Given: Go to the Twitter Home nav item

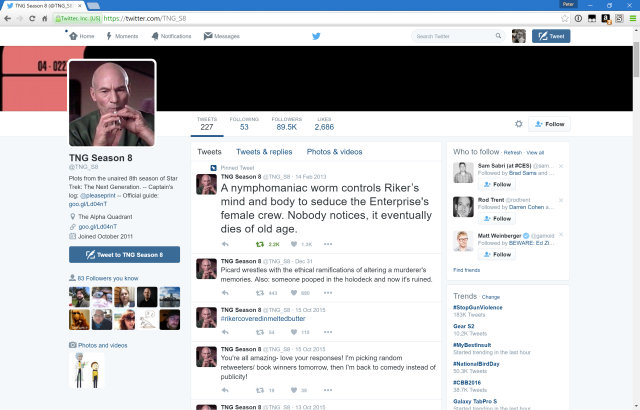Looking at the screenshot, I should pos(82,36).
